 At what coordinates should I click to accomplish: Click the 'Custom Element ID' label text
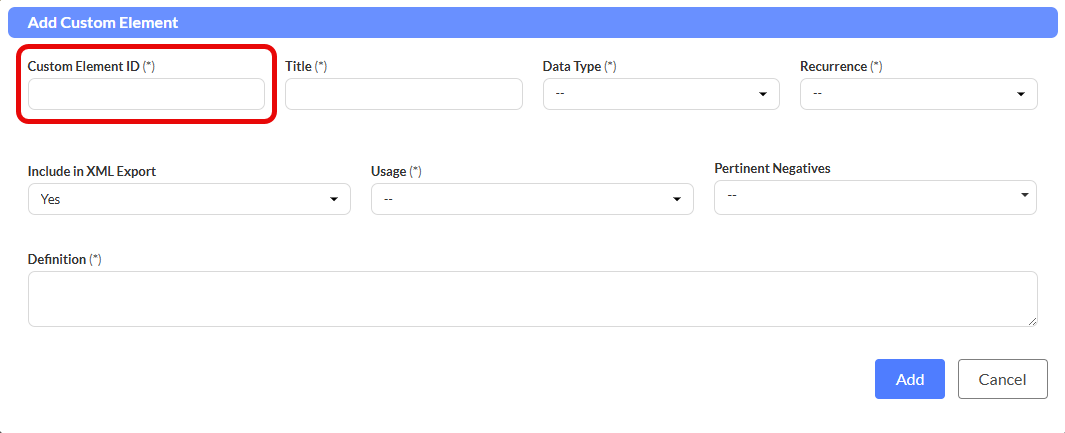pyautogui.click(x=83, y=66)
